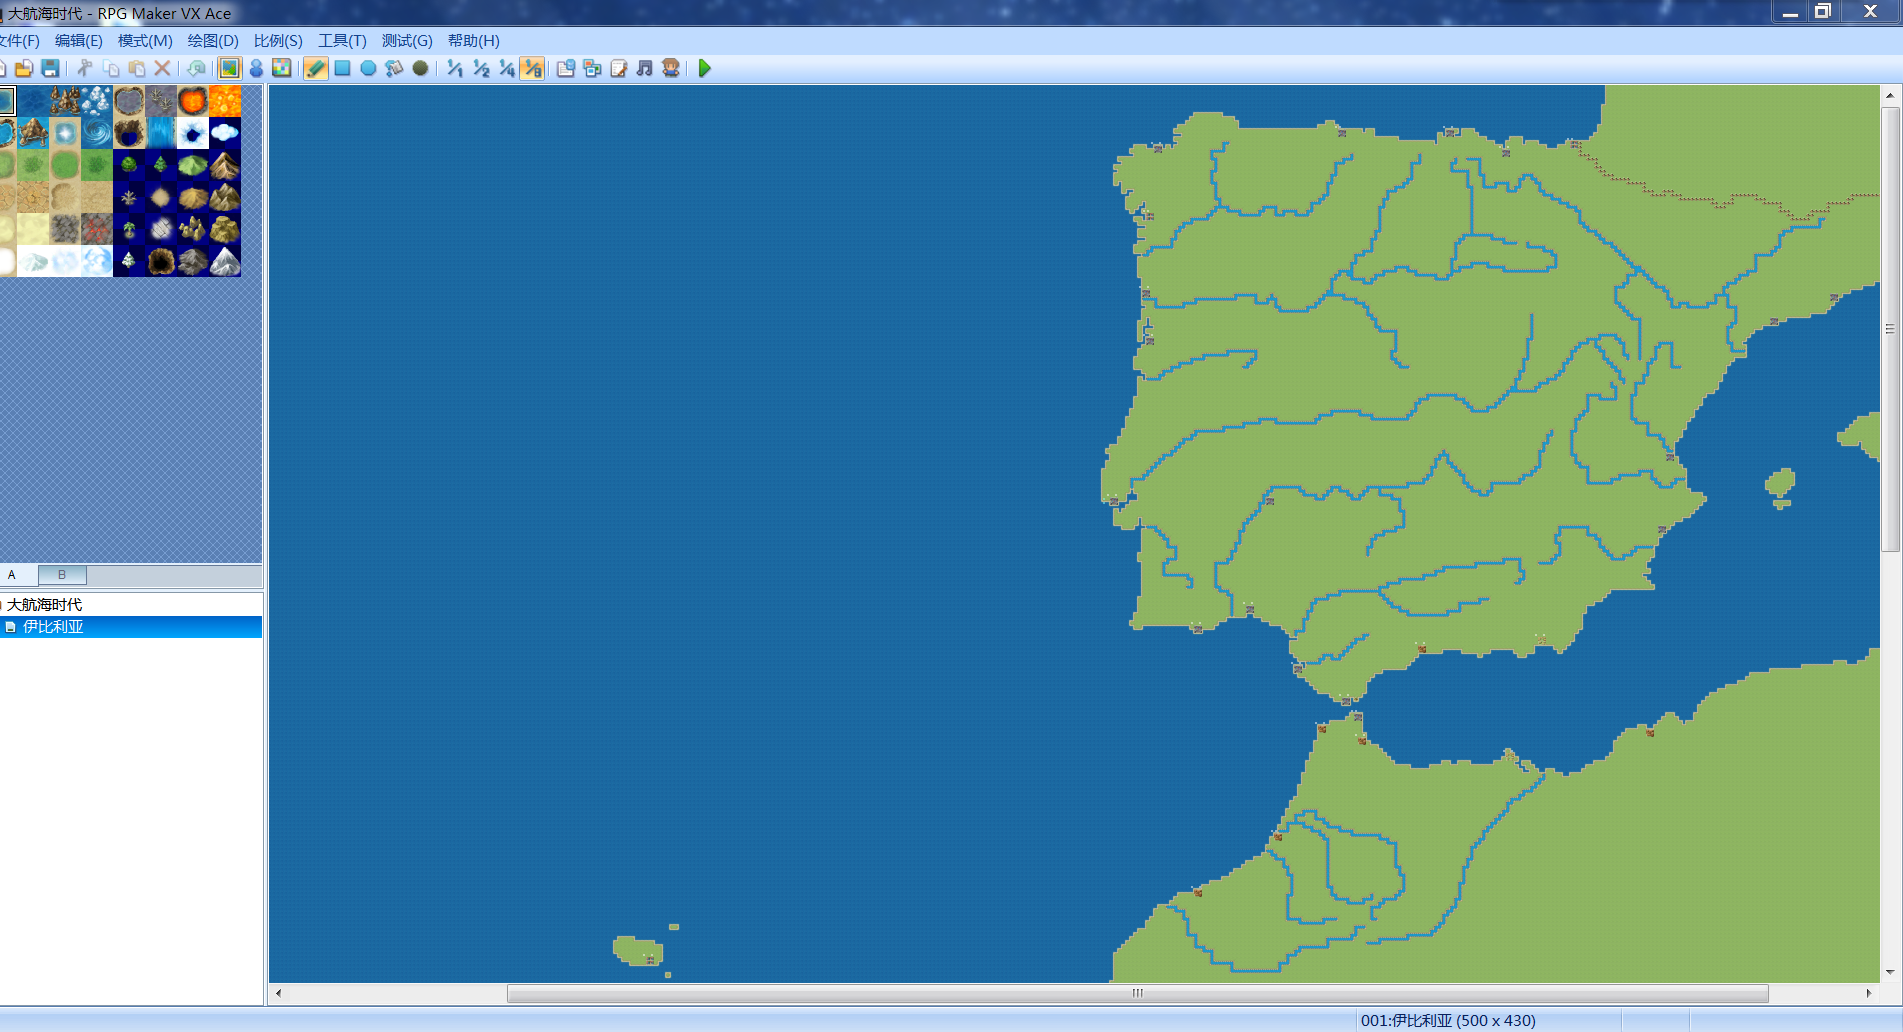Open the 编辑(E) menu
Image resolution: width=1903 pixels, height=1032 pixels.
[x=79, y=41]
